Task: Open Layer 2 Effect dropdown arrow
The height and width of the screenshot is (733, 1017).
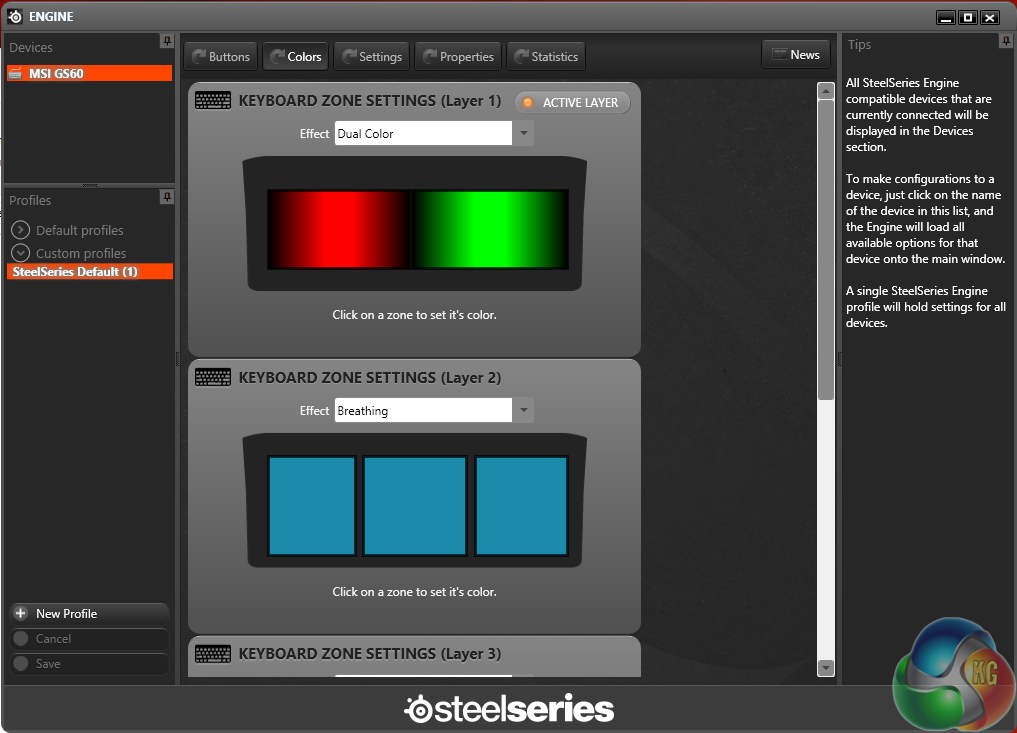Action: click(x=523, y=410)
